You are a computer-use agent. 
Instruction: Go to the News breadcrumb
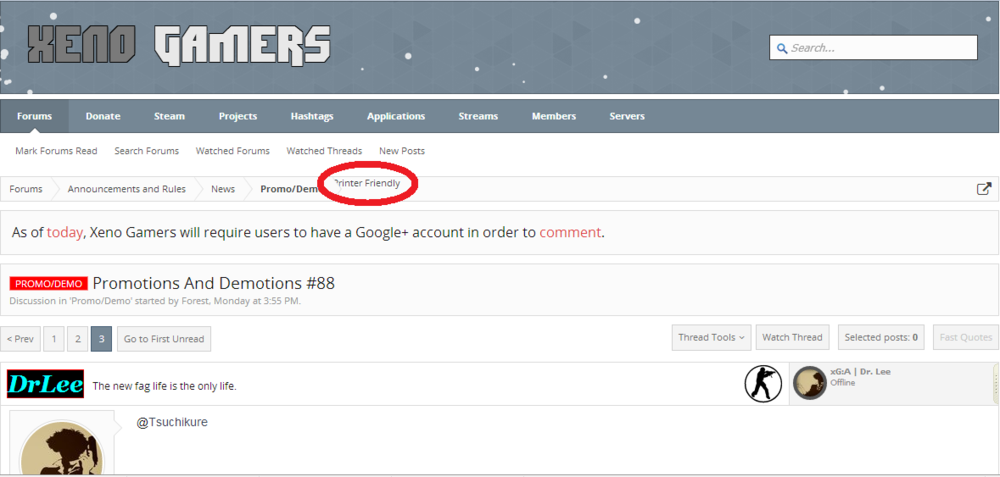click(x=223, y=189)
